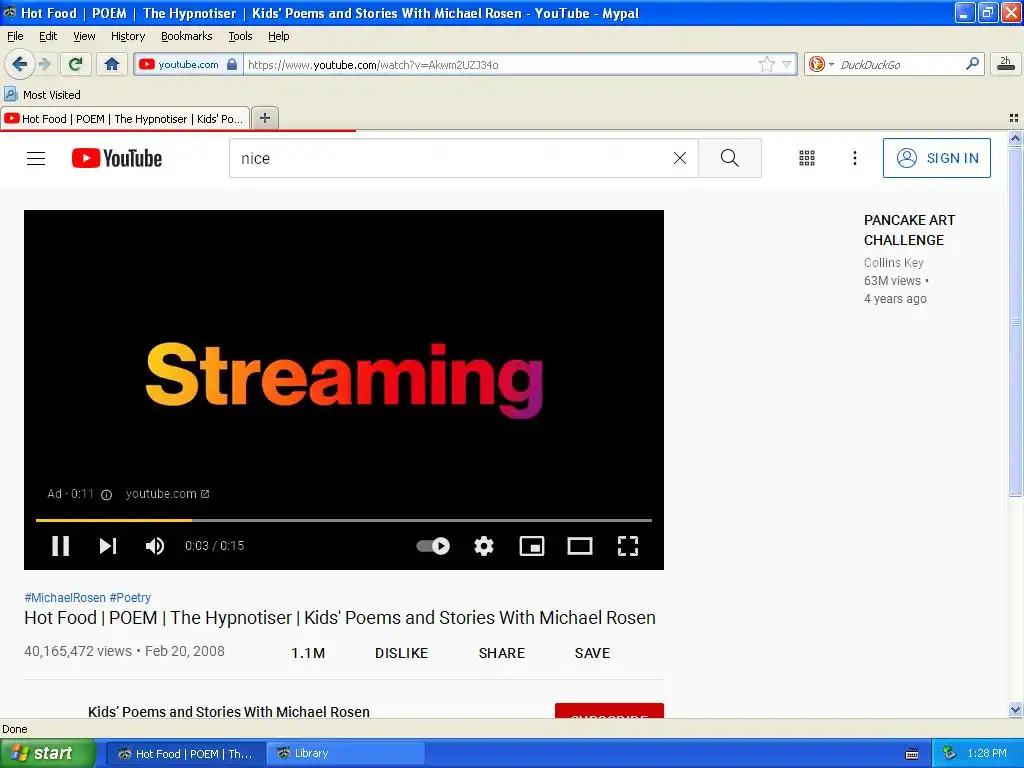
Task: Open the View menu
Action: pyautogui.click(x=84, y=36)
